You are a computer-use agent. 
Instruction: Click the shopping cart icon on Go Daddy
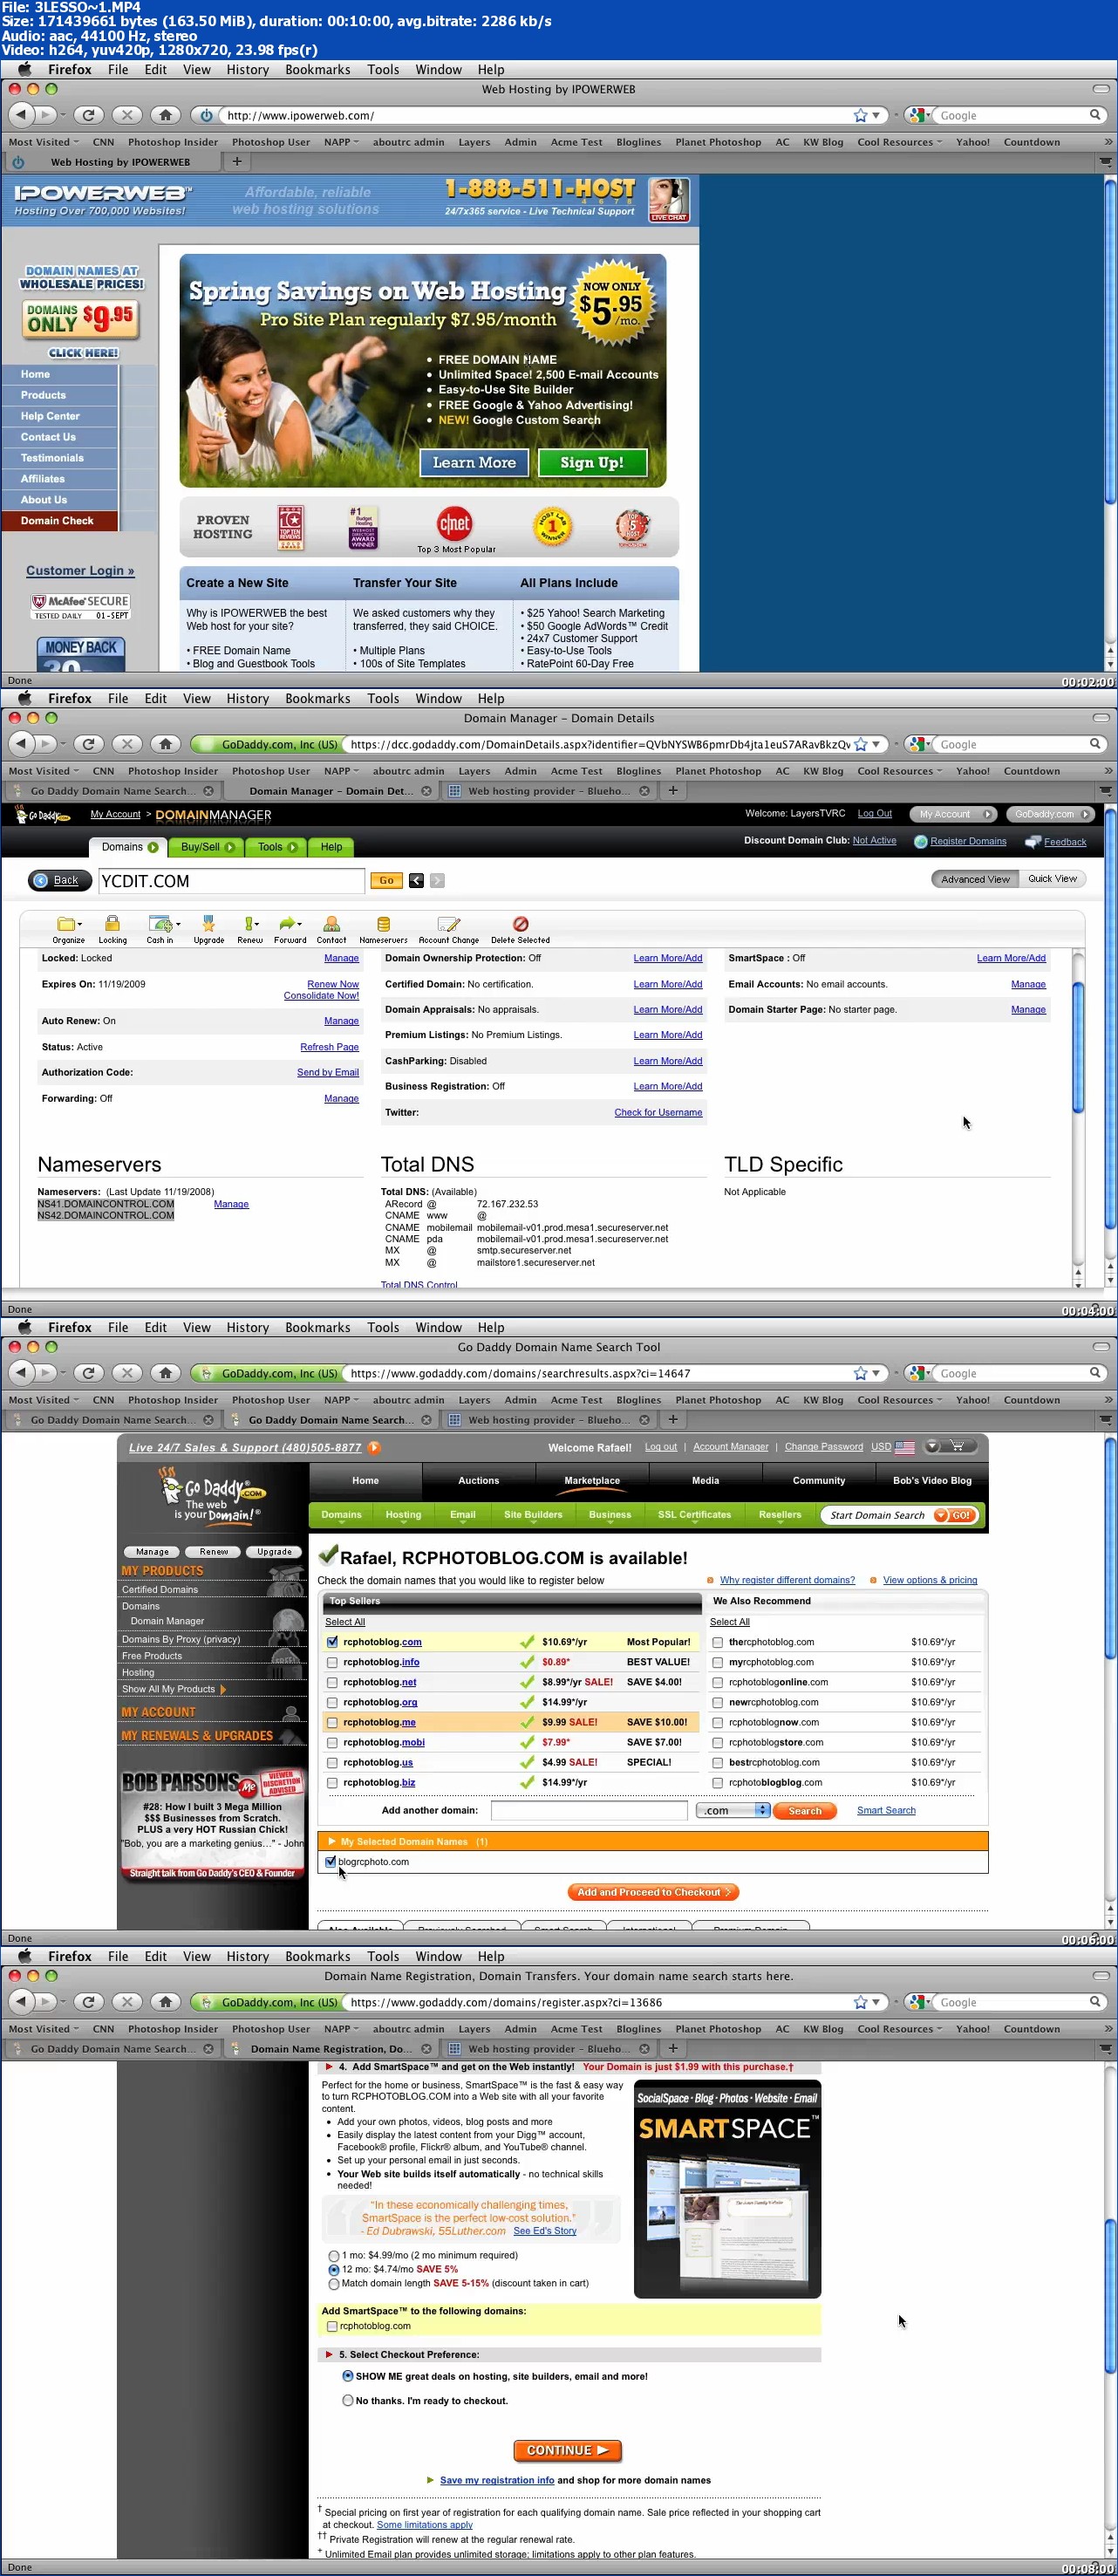957,1446
